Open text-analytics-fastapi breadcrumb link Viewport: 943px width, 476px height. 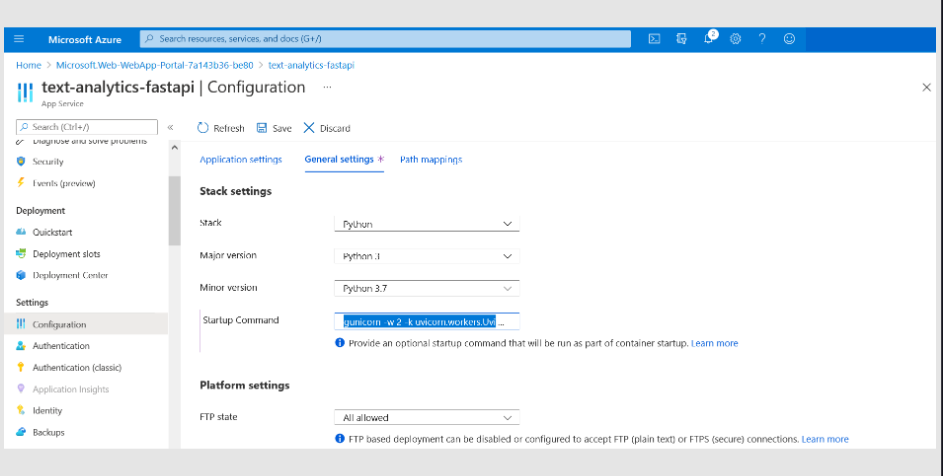[x=312, y=65]
